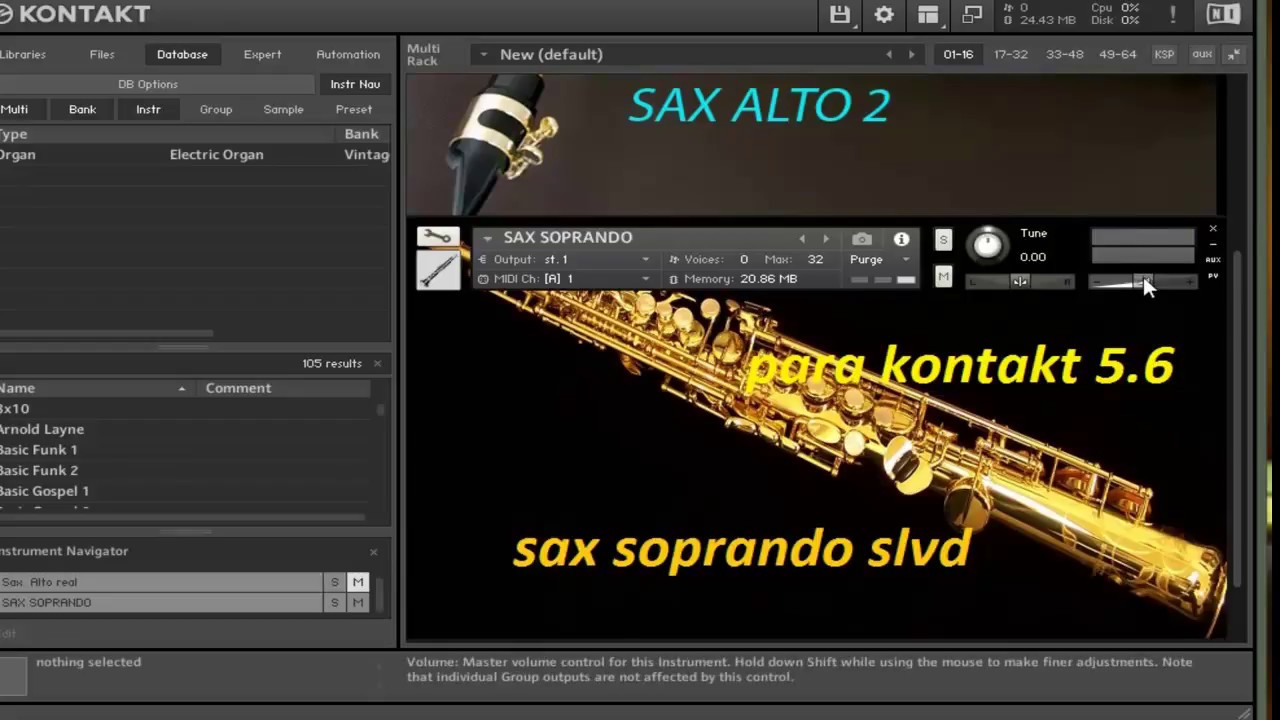Click the Tune knob
The image size is (1280, 720).
click(x=988, y=245)
